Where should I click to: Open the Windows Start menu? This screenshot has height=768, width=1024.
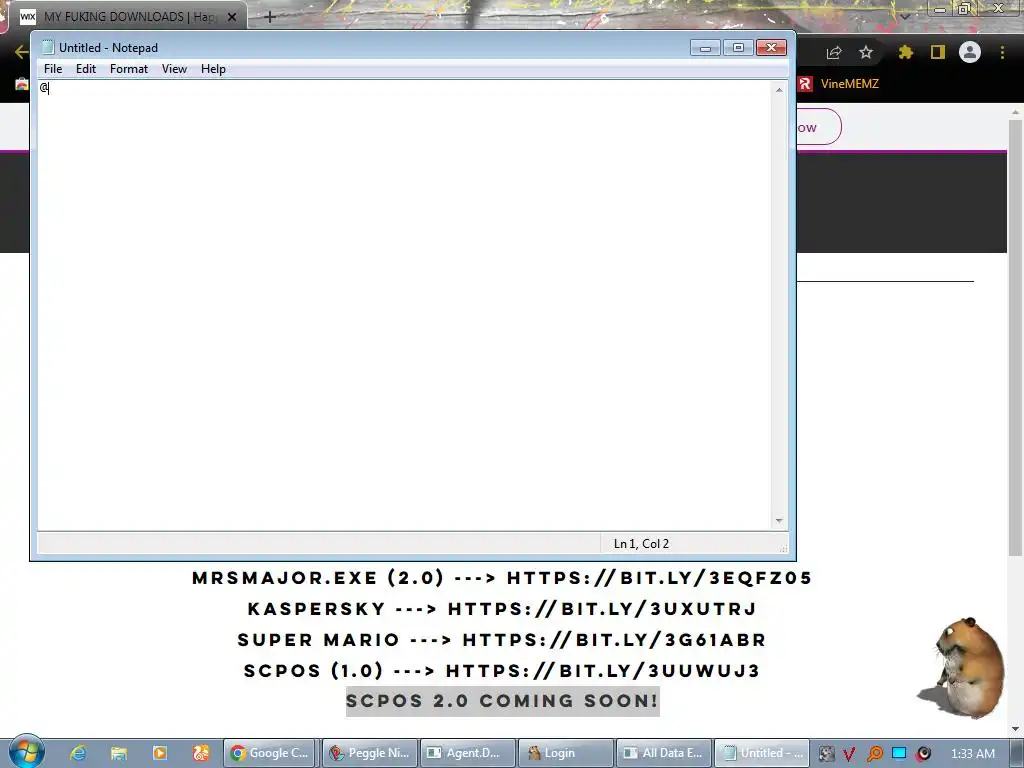point(26,751)
